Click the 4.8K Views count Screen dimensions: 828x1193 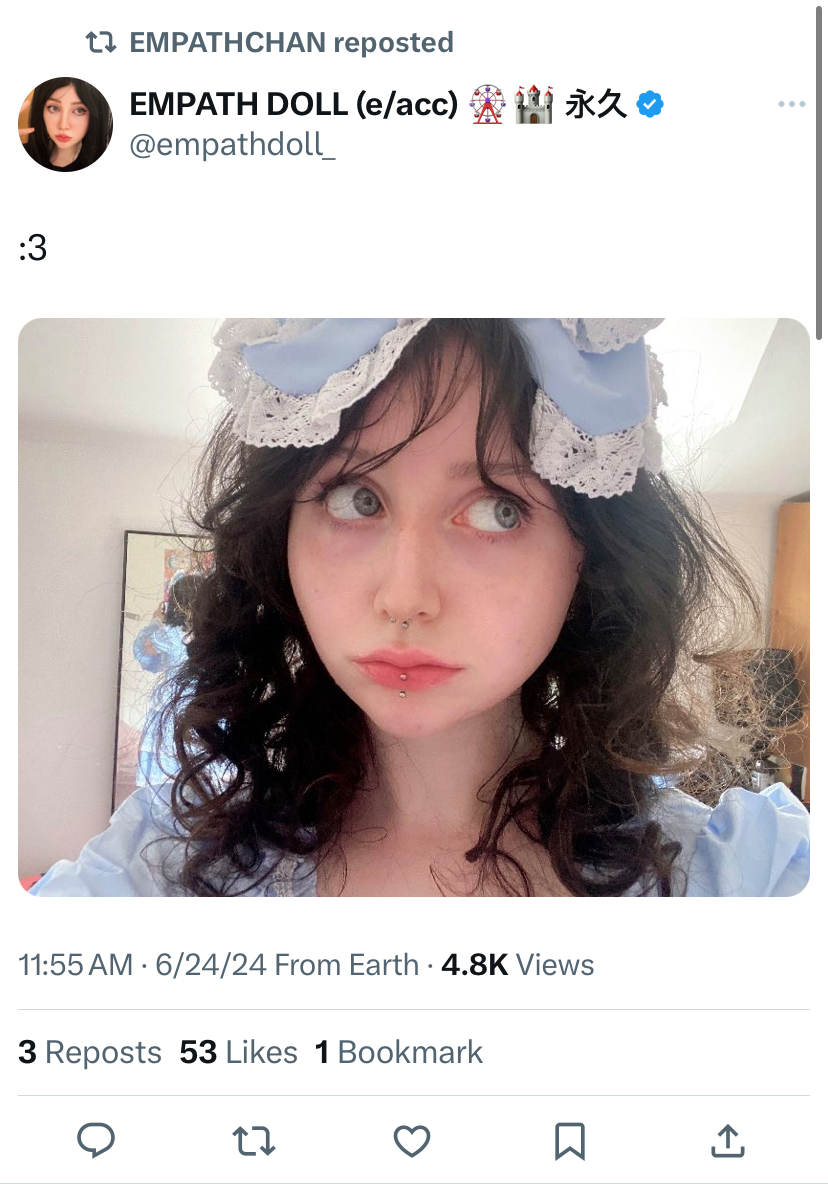[x=518, y=965]
